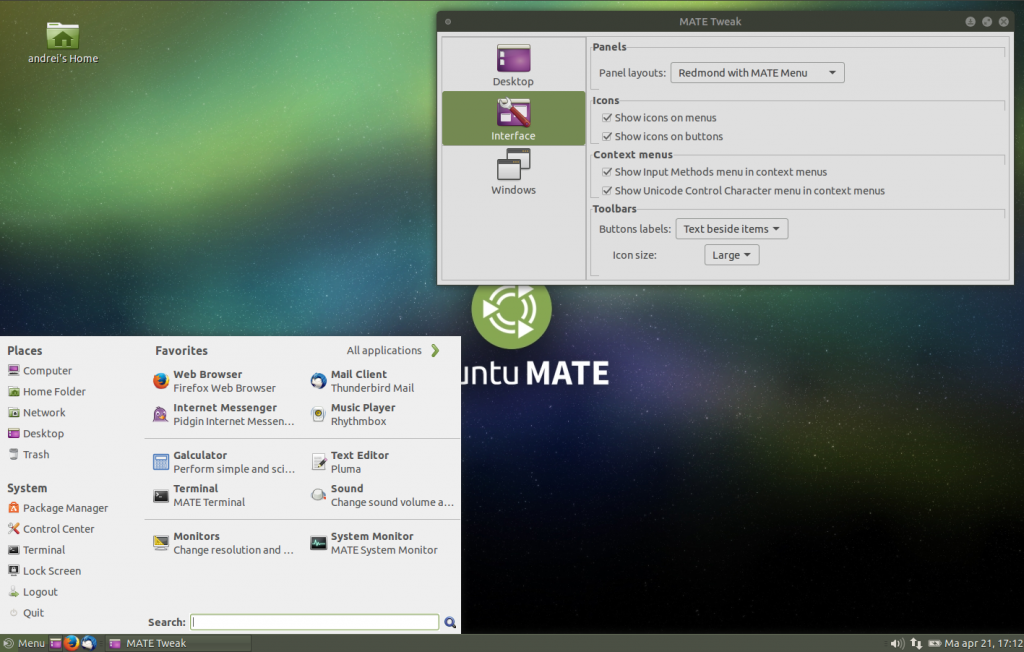The image size is (1024, 652).
Task: Disable Show icons on menus
Action: click(x=607, y=117)
